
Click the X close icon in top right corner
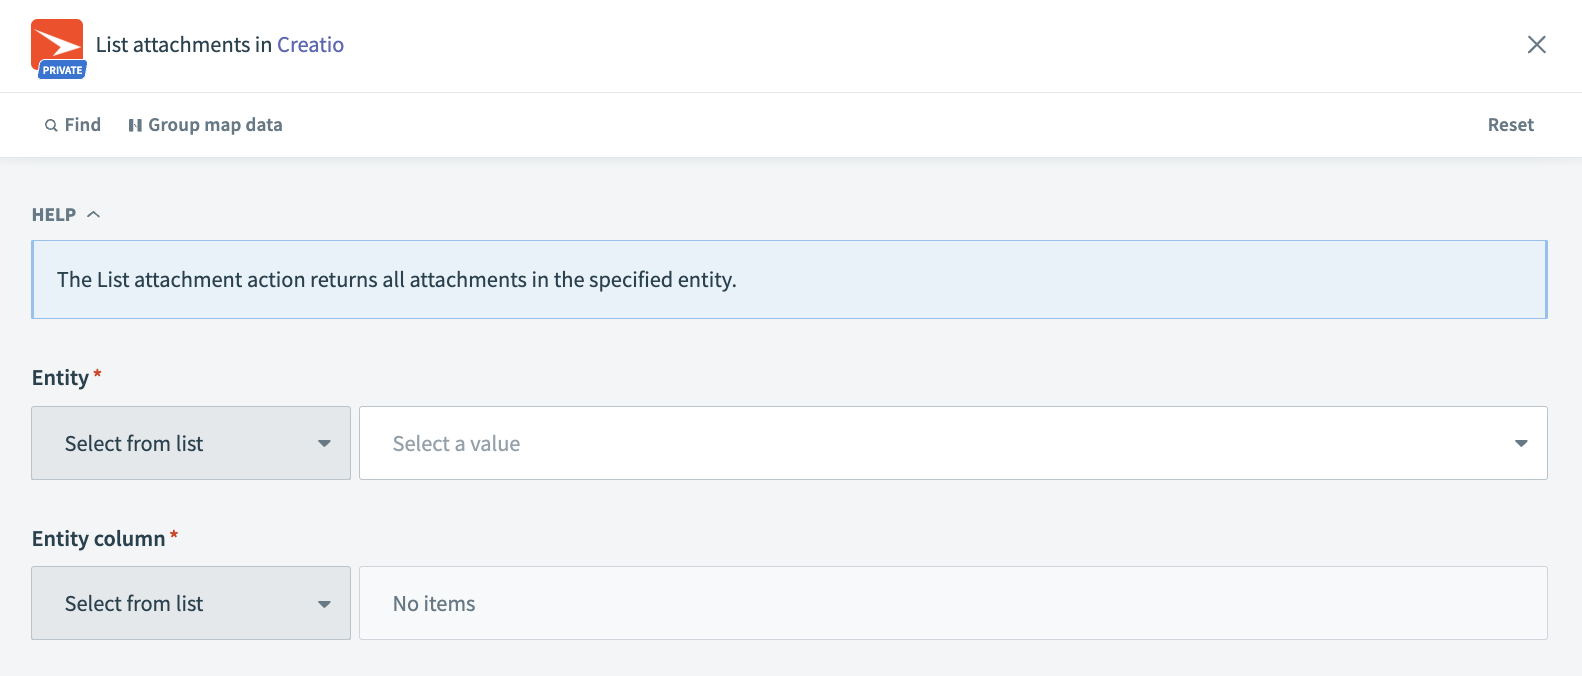click(1537, 44)
